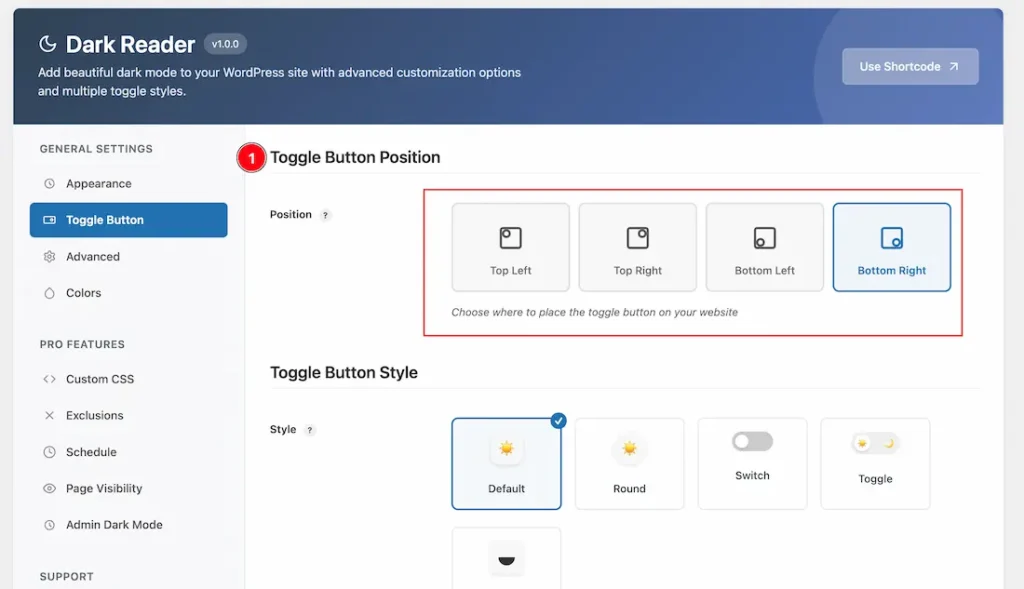Click the checkmark badge on Default style
Screen dimensions: 1024x589
[x=558, y=421]
